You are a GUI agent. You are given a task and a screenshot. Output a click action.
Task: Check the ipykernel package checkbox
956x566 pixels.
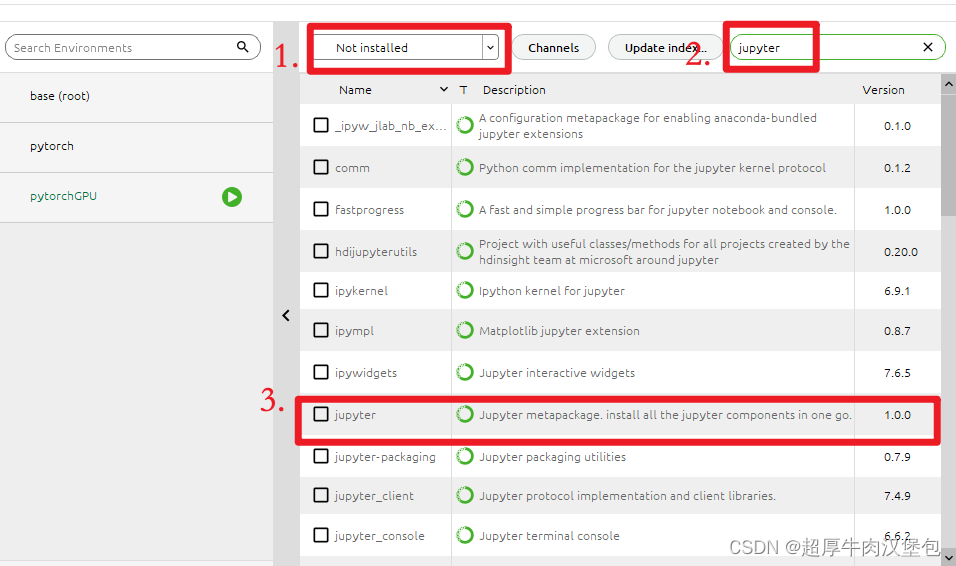pos(321,290)
